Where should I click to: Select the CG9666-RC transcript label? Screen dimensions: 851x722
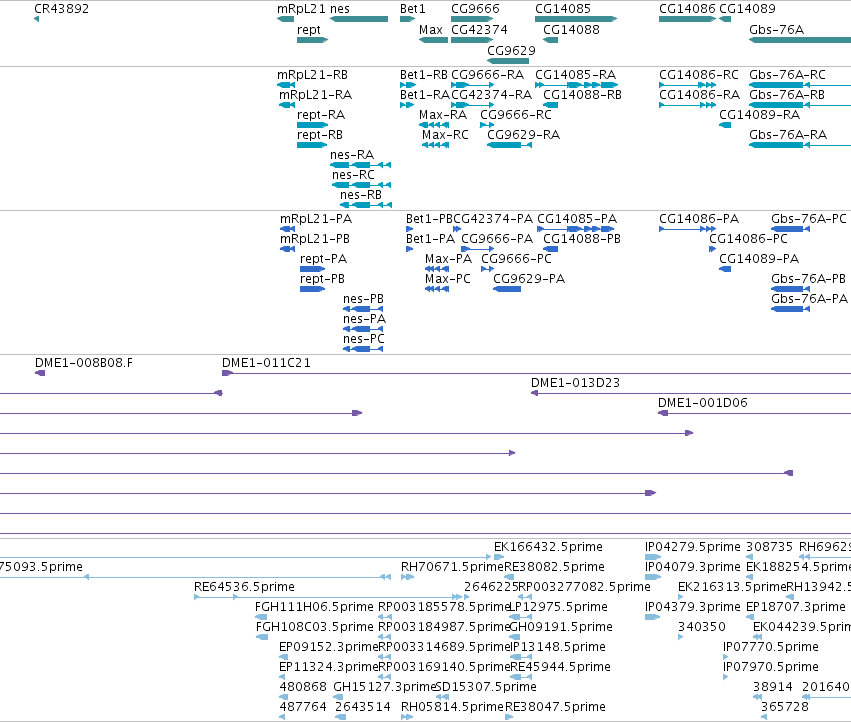[x=516, y=115]
